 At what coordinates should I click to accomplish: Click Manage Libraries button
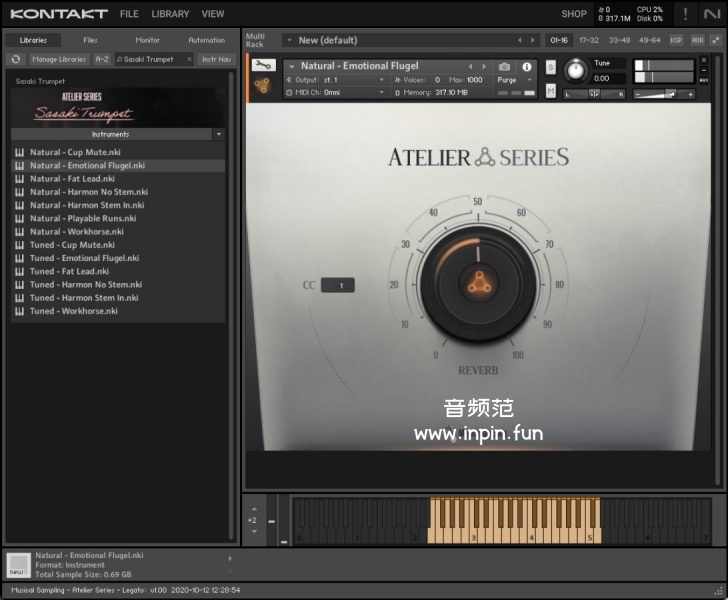click(x=59, y=59)
